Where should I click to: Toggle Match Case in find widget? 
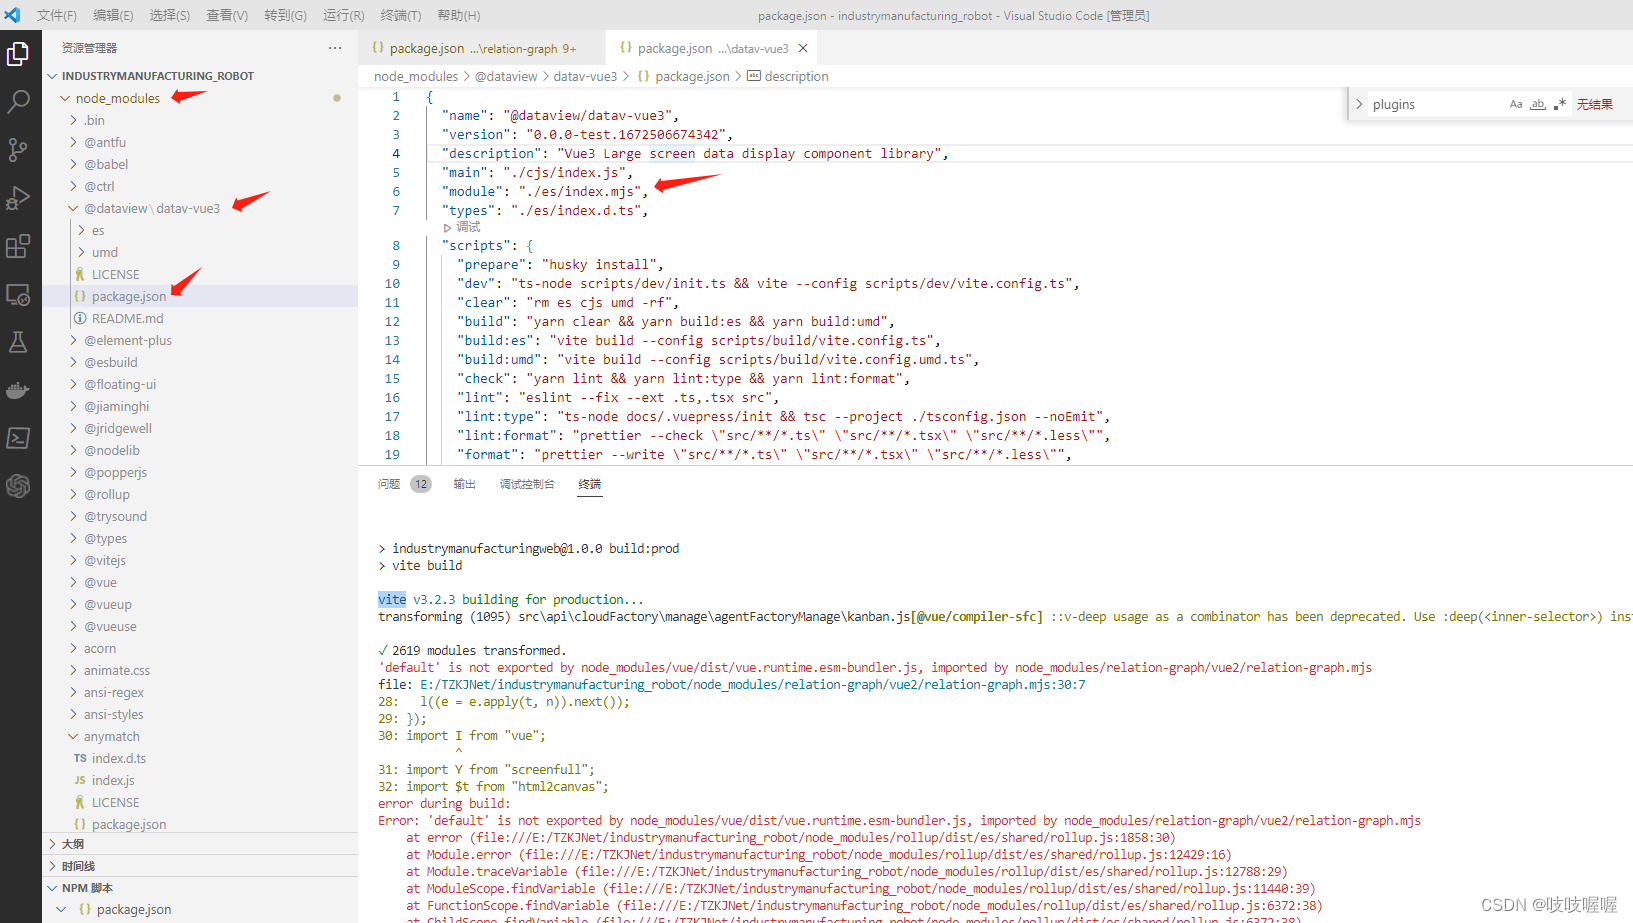click(x=1516, y=104)
